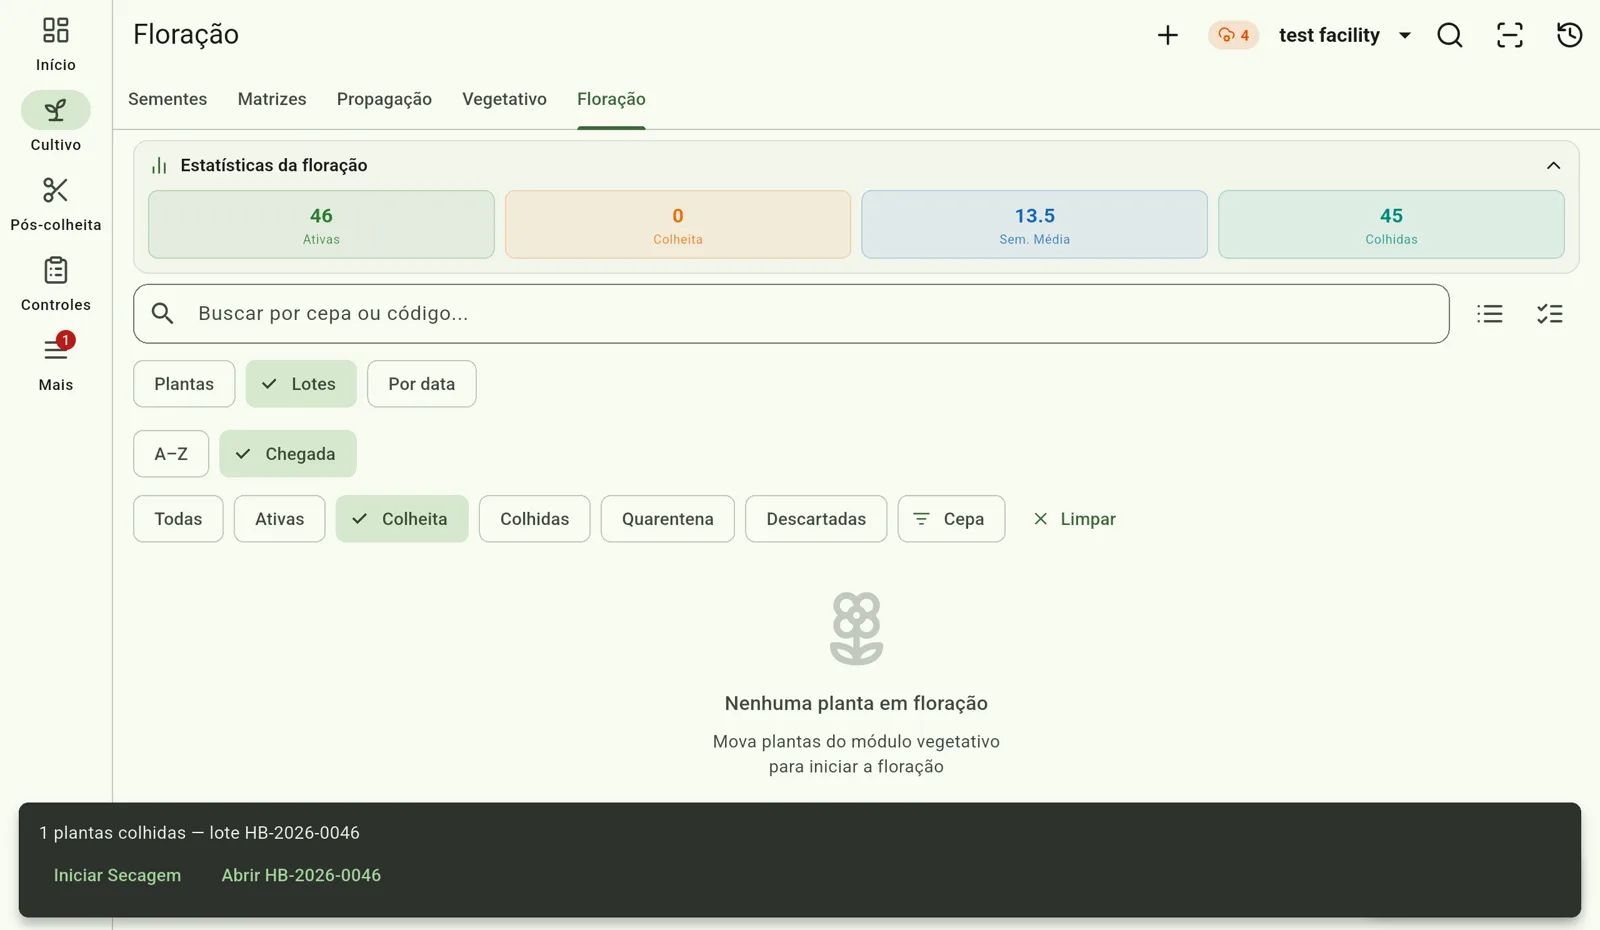Click the 46 Ativas stat card
This screenshot has height=930, width=1600.
coord(321,225)
